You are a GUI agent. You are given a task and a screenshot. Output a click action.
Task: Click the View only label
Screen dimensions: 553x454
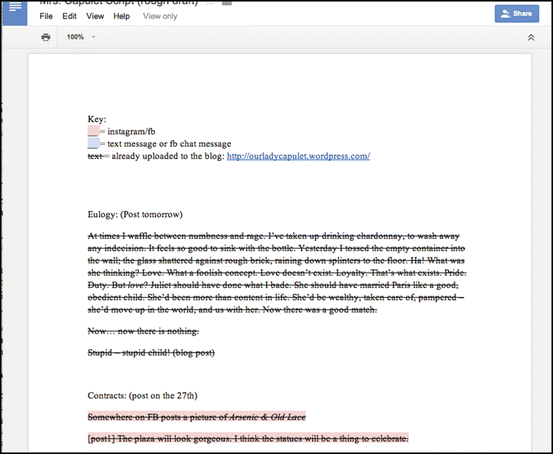click(160, 16)
